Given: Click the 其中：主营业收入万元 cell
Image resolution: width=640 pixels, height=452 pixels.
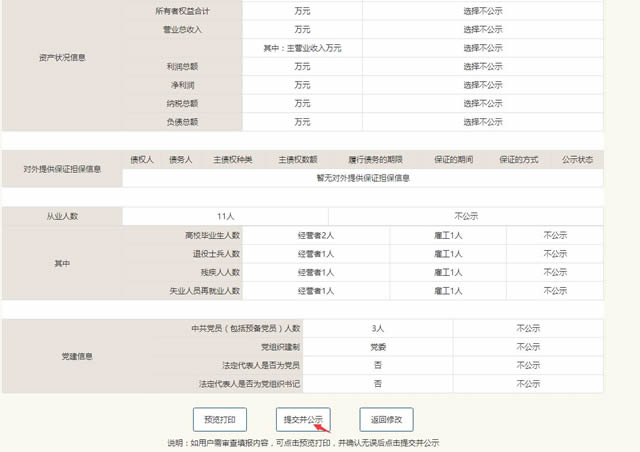Looking at the screenshot, I should 302,48.
